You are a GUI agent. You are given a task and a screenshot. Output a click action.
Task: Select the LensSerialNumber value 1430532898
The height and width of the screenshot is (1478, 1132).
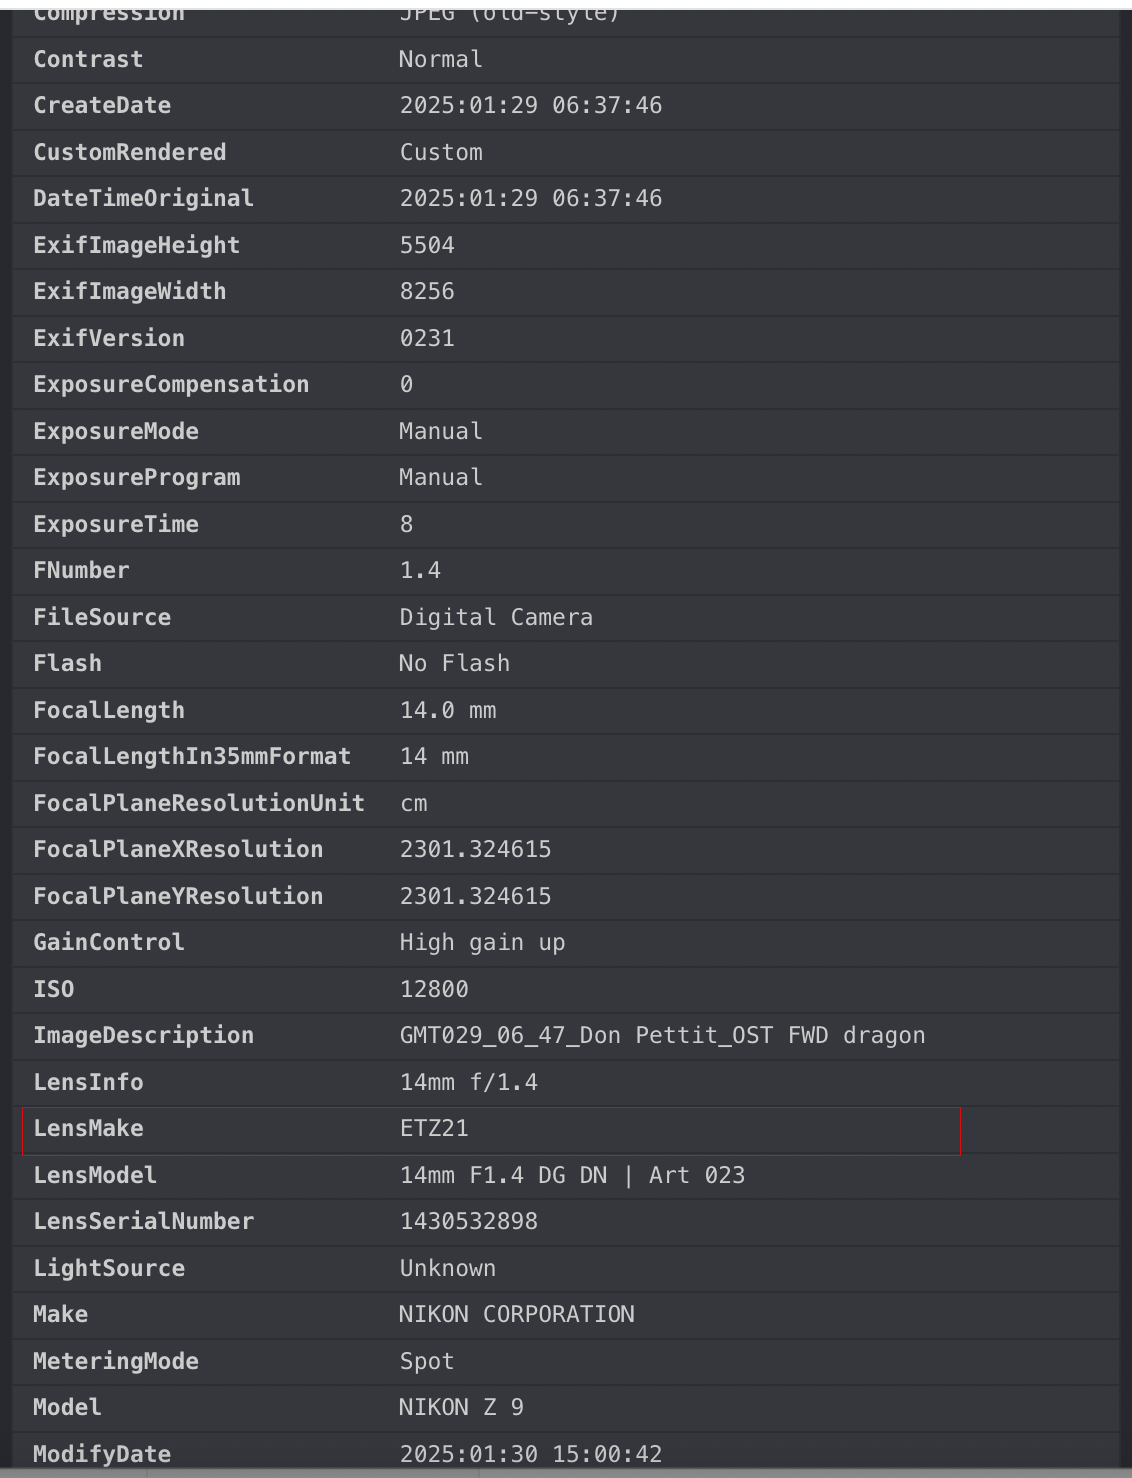click(x=468, y=1222)
